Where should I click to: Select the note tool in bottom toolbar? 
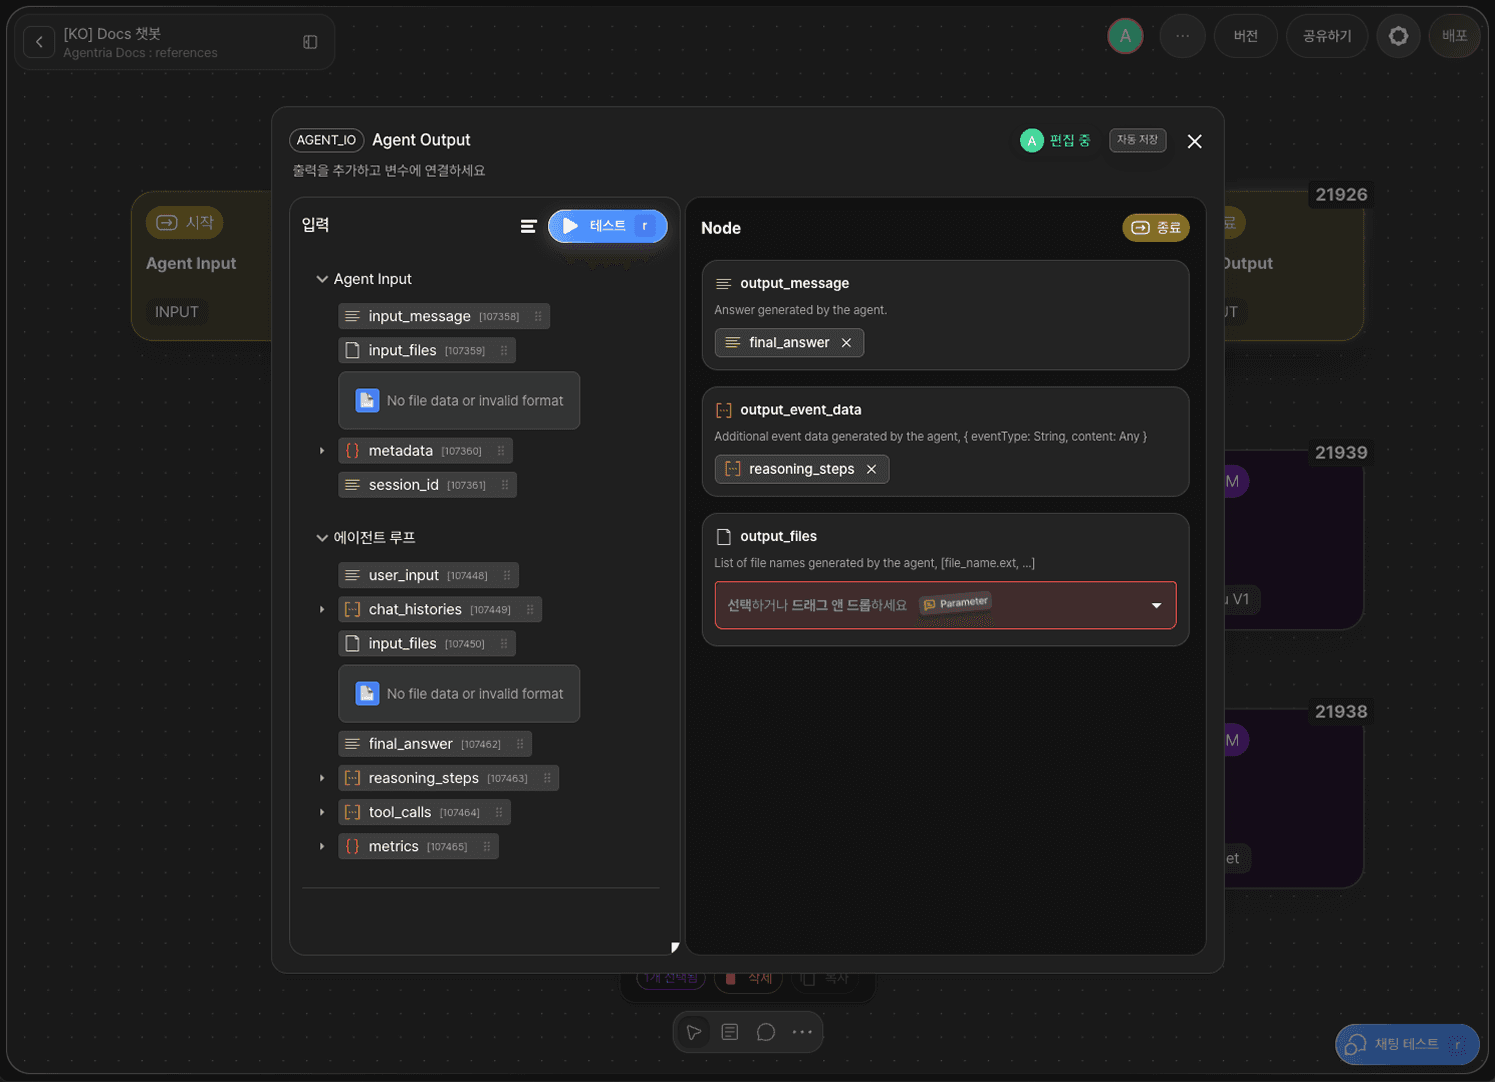click(730, 1032)
